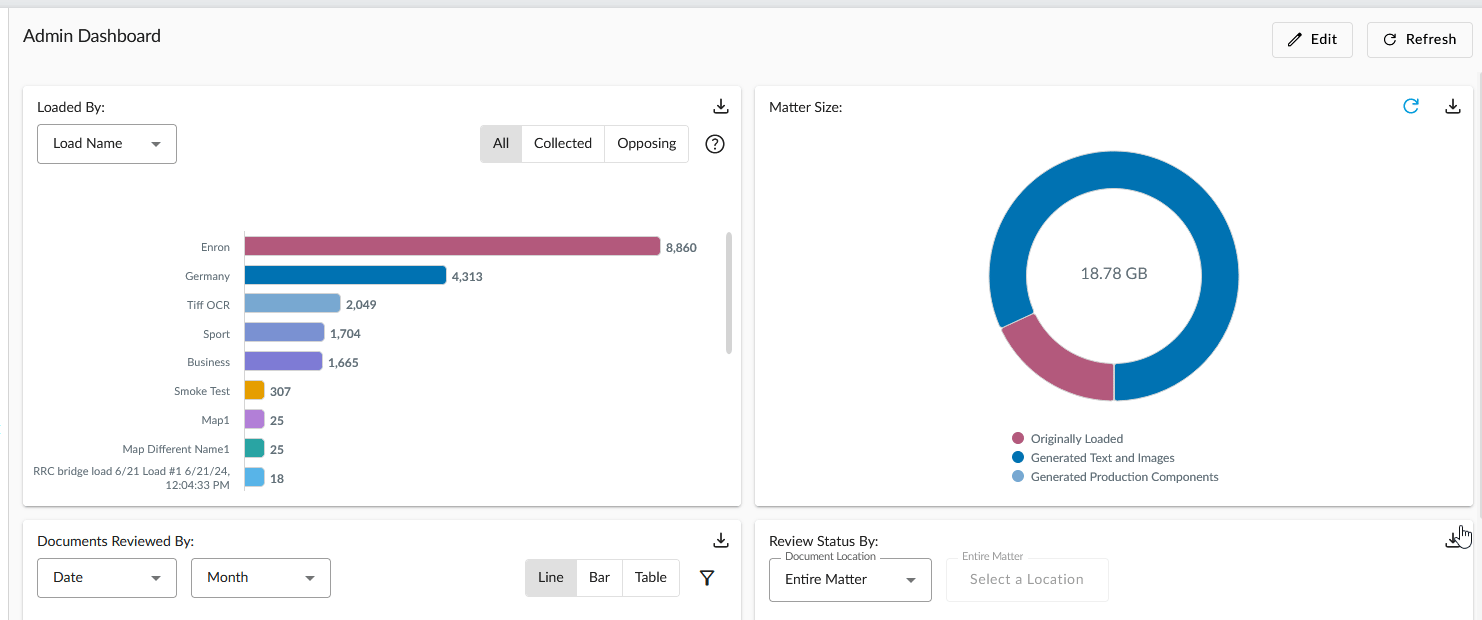Toggle Generated Text and Images in legend

pyautogui.click(x=1092, y=457)
